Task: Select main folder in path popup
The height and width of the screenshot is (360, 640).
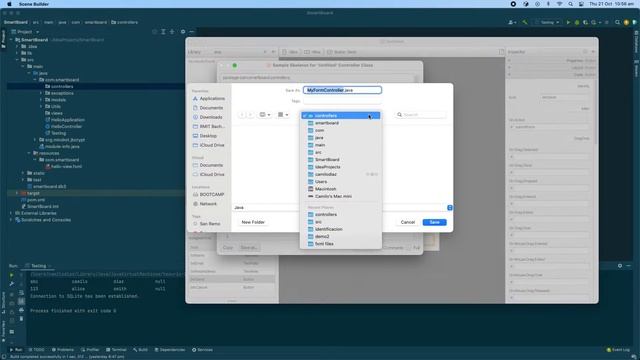Action: pyautogui.click(x=340, y=145)
